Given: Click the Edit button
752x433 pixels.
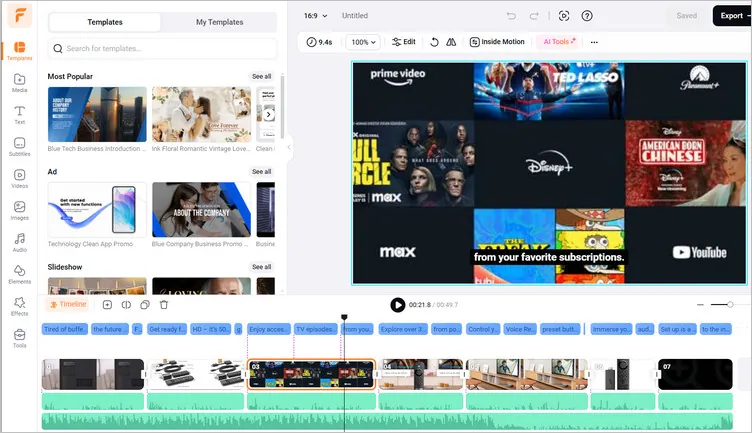Looking at the screenshot, I should [x=404, y=42].
